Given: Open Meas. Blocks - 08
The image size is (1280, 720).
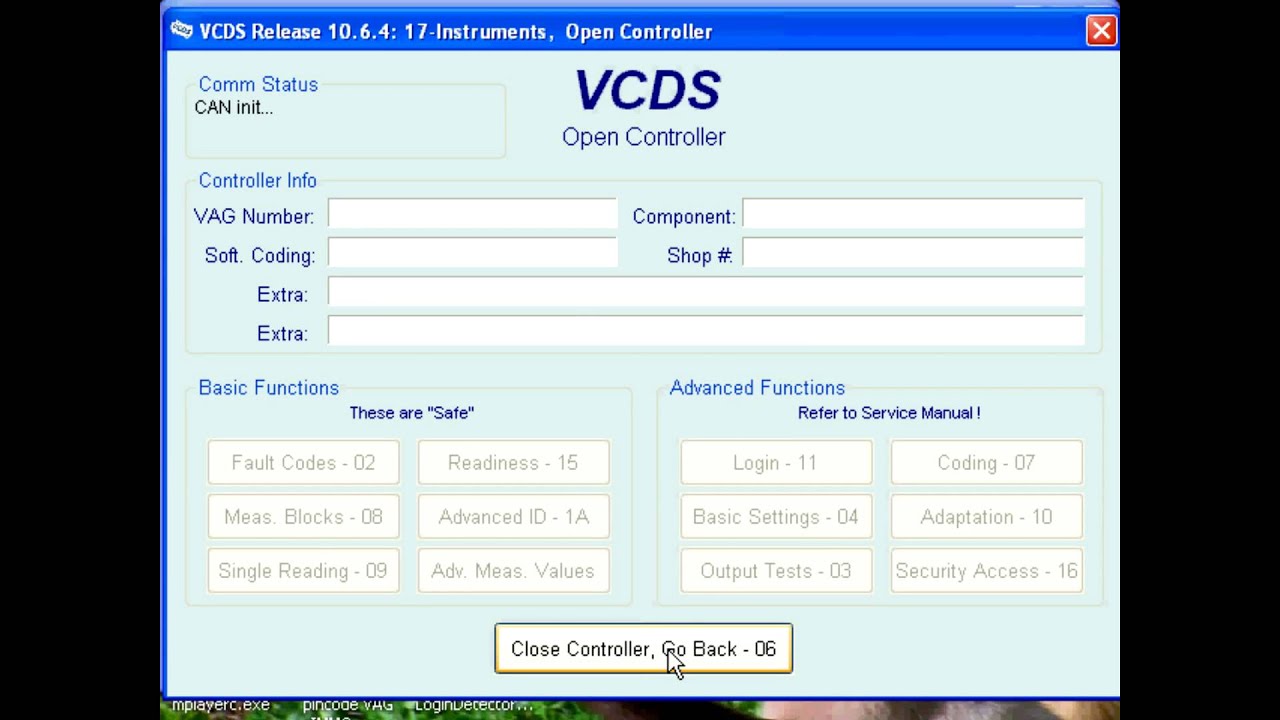Looking at the screenshot, I should tap(303, 517).
